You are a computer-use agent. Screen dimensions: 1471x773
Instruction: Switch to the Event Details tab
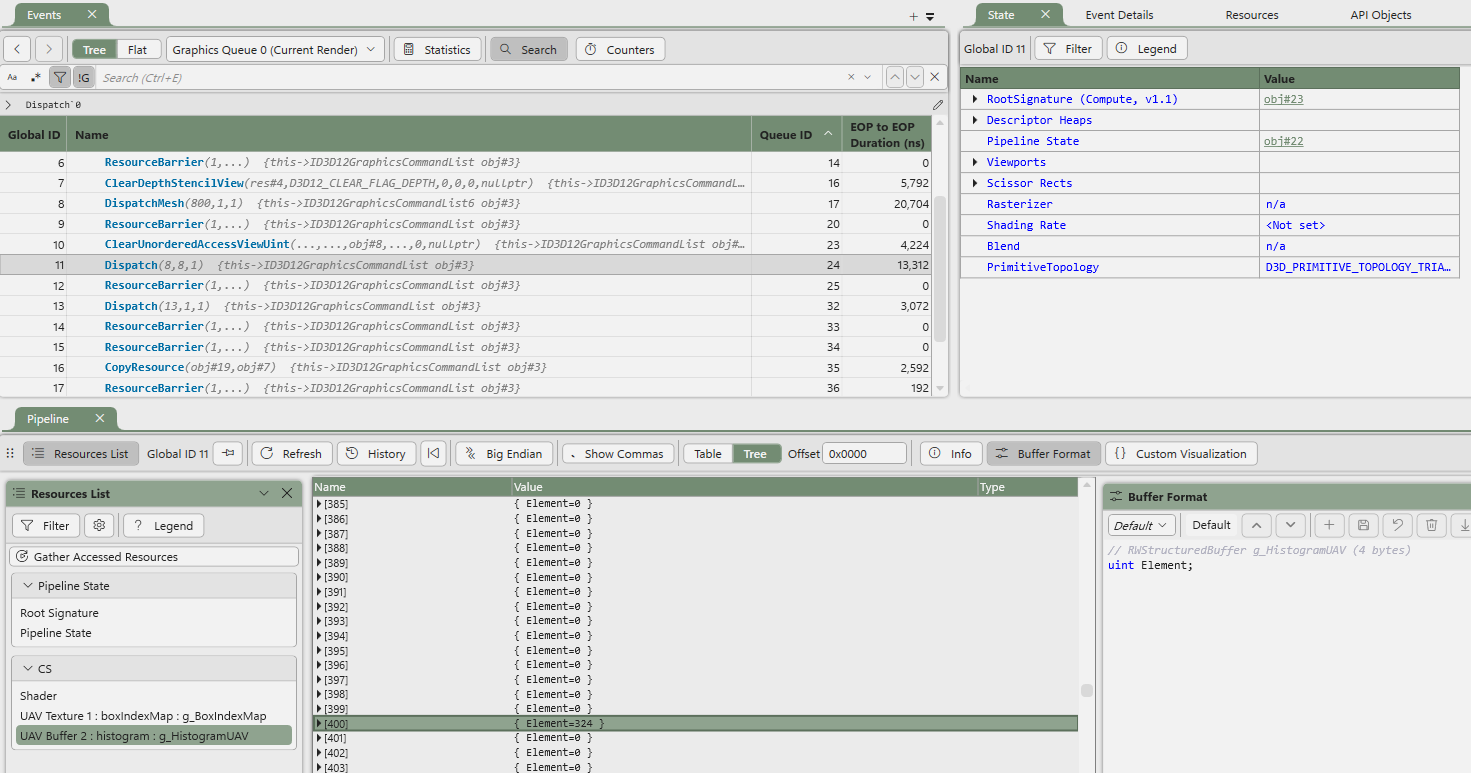[x=1120, y=15]
